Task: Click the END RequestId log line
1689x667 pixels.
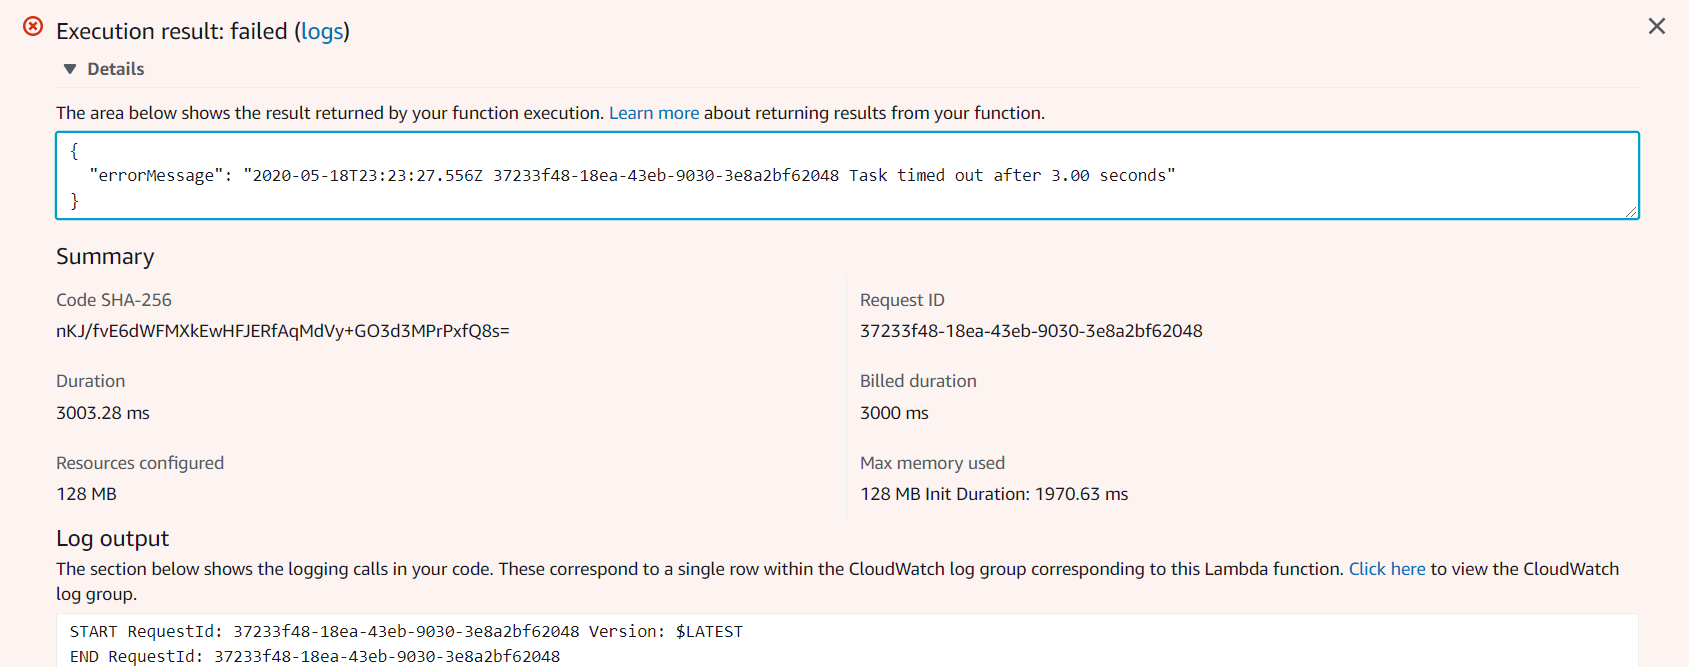Action: pos(315,657)
